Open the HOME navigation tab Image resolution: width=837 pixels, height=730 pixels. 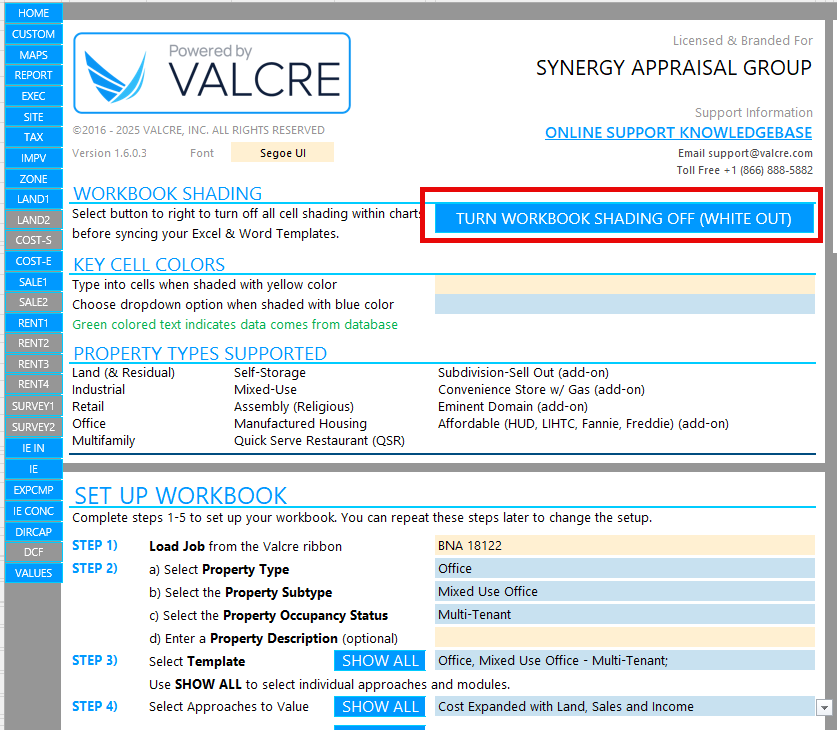(34, 13)
